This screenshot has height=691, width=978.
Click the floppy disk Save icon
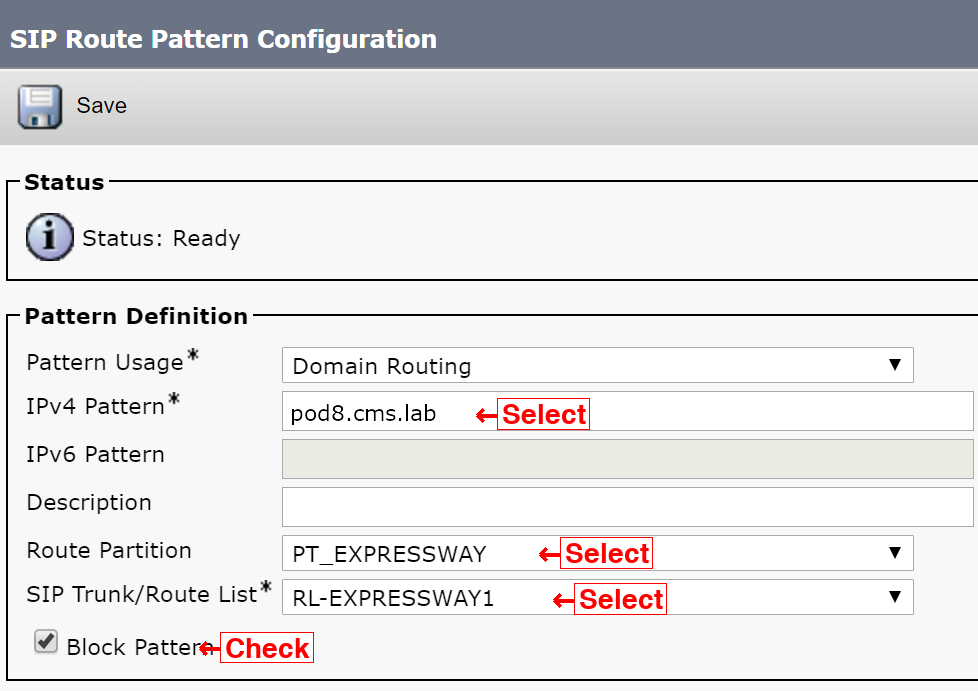pyautogui.click(x=40, y=107)
